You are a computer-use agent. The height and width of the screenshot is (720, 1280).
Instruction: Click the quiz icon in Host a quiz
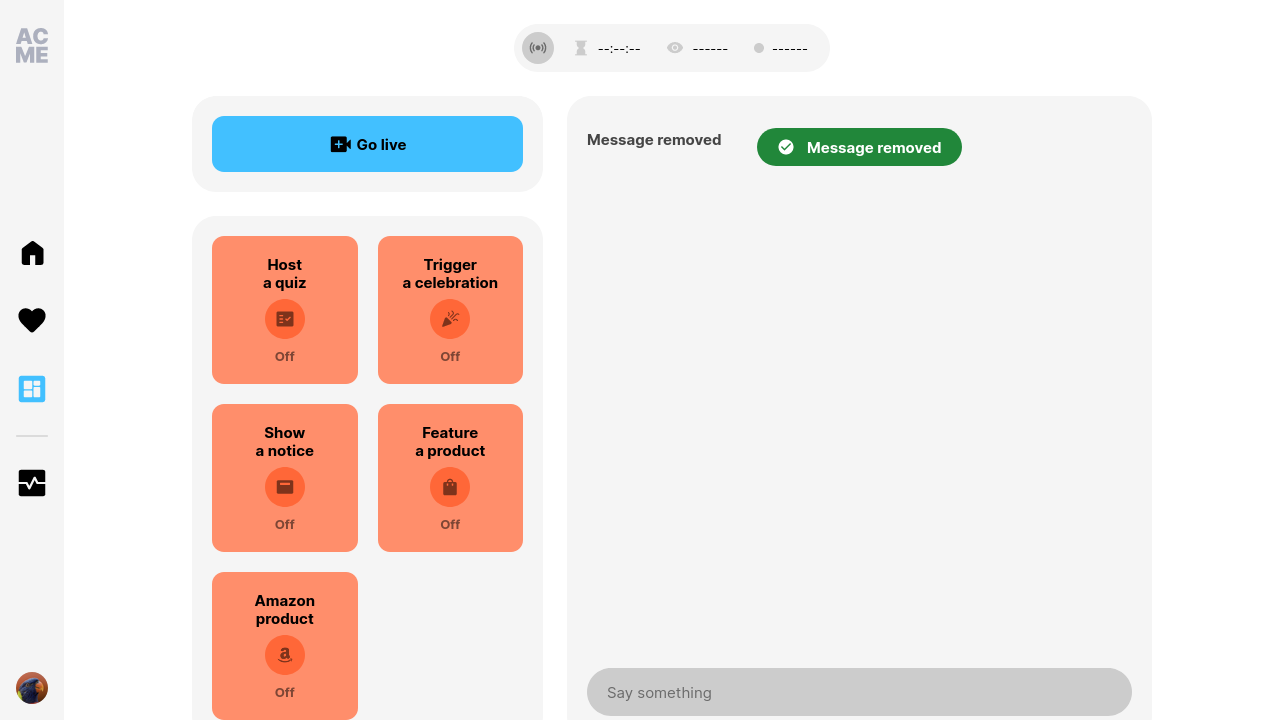[x=285, y=319]
